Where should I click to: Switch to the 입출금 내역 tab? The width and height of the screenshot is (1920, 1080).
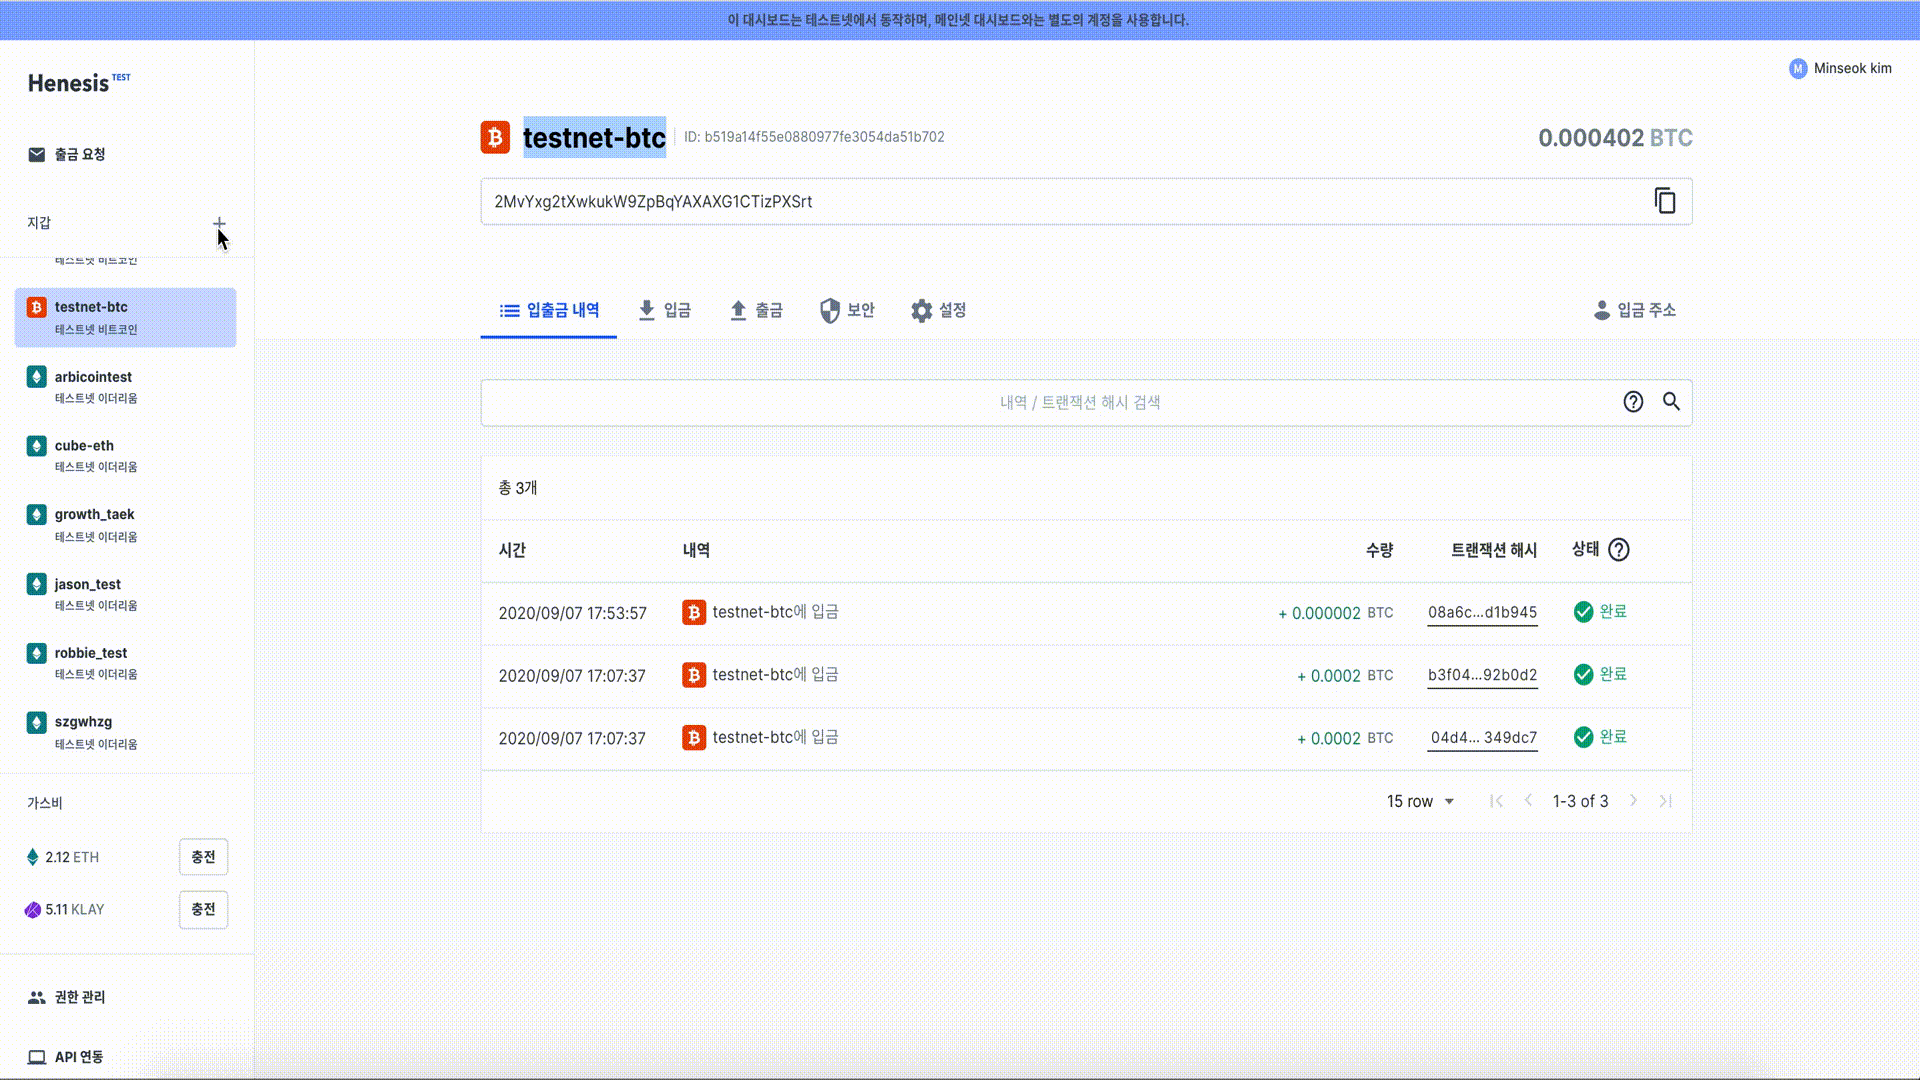coord(549,310)
